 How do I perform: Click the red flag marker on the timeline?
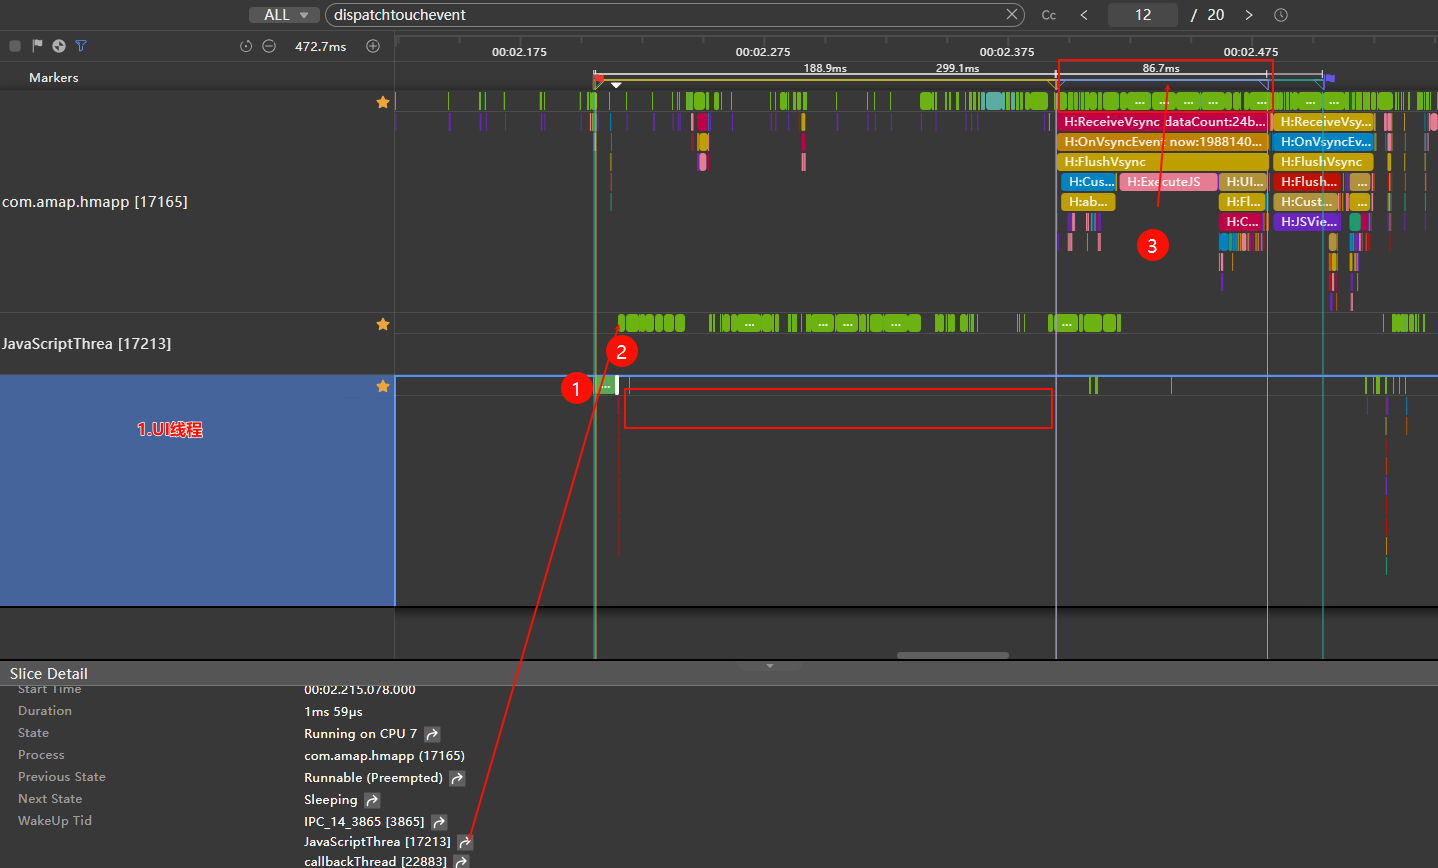coord(598,78)
